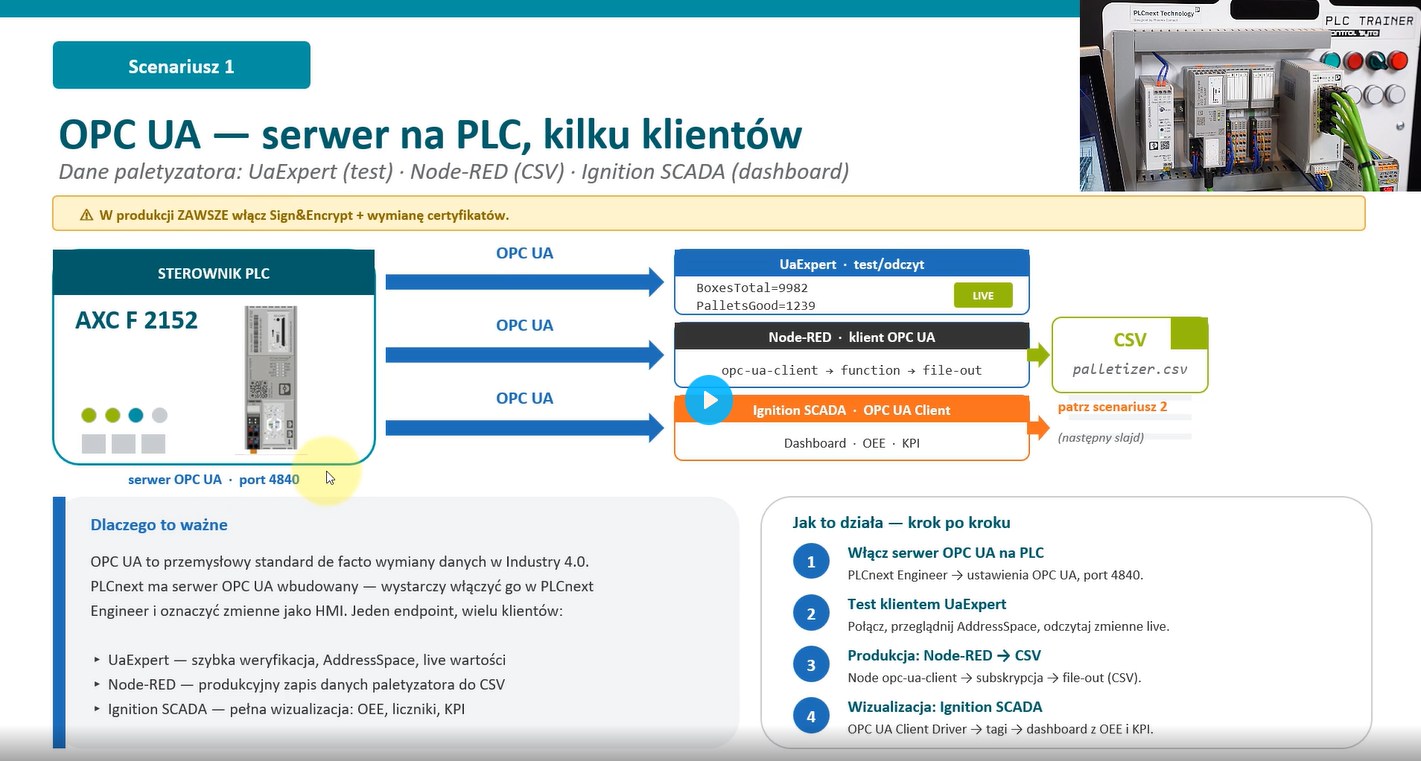This screenshot has width=1421, height=761.
Task: Click the 'opc-ua-client → function → file-out' text
Action: click(852, 370)
